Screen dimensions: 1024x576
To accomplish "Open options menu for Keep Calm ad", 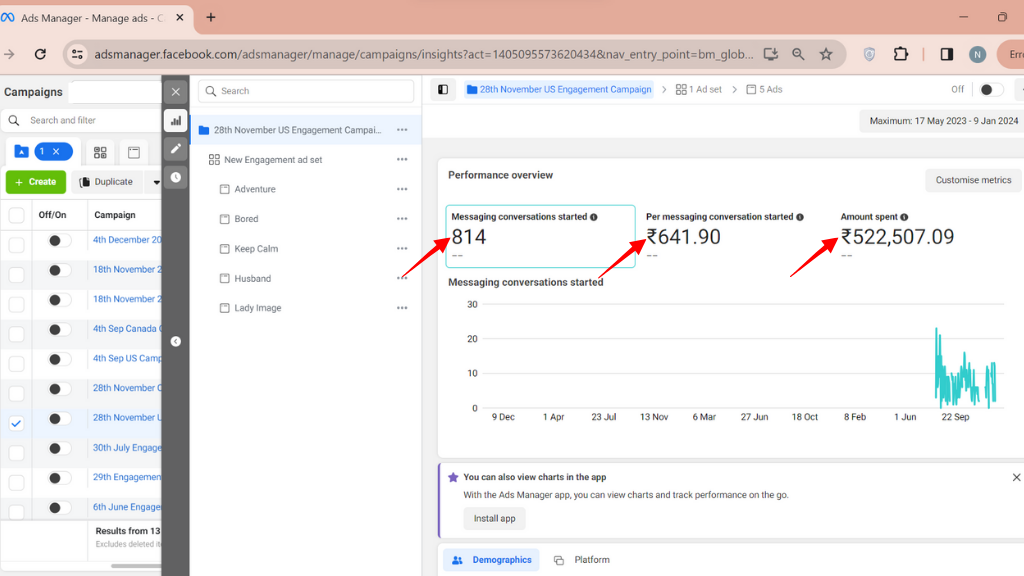I will click(x=402, y=248).
